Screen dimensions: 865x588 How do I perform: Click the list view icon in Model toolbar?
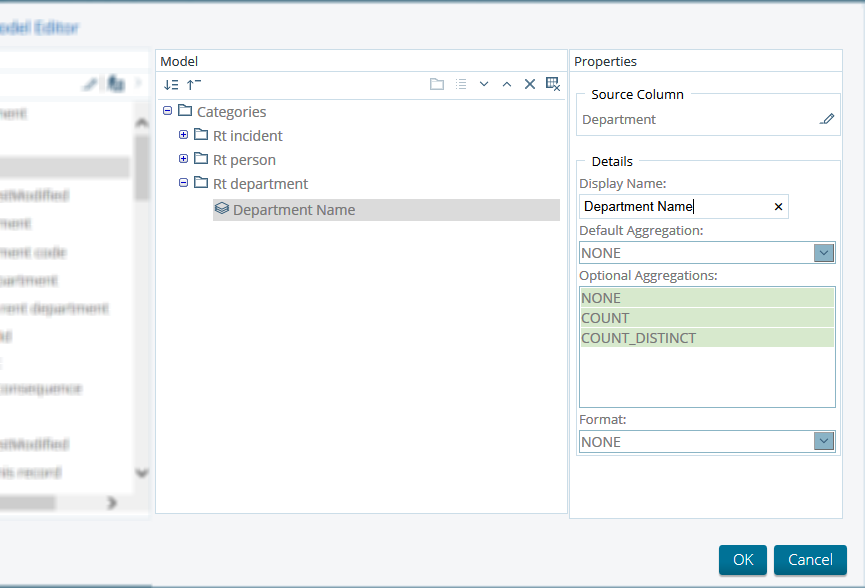point(461,84)
